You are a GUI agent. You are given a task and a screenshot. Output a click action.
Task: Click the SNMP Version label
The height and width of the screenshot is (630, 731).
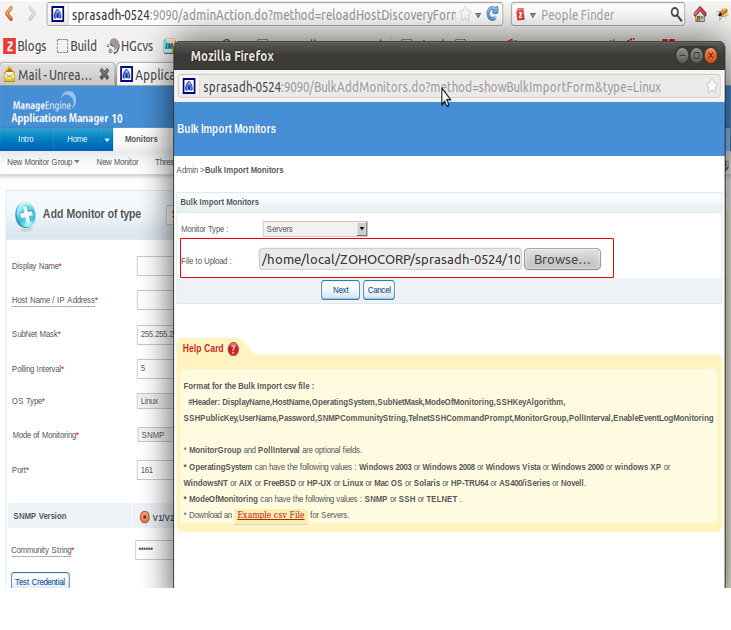pyautogui.click(x=40, y=516)
